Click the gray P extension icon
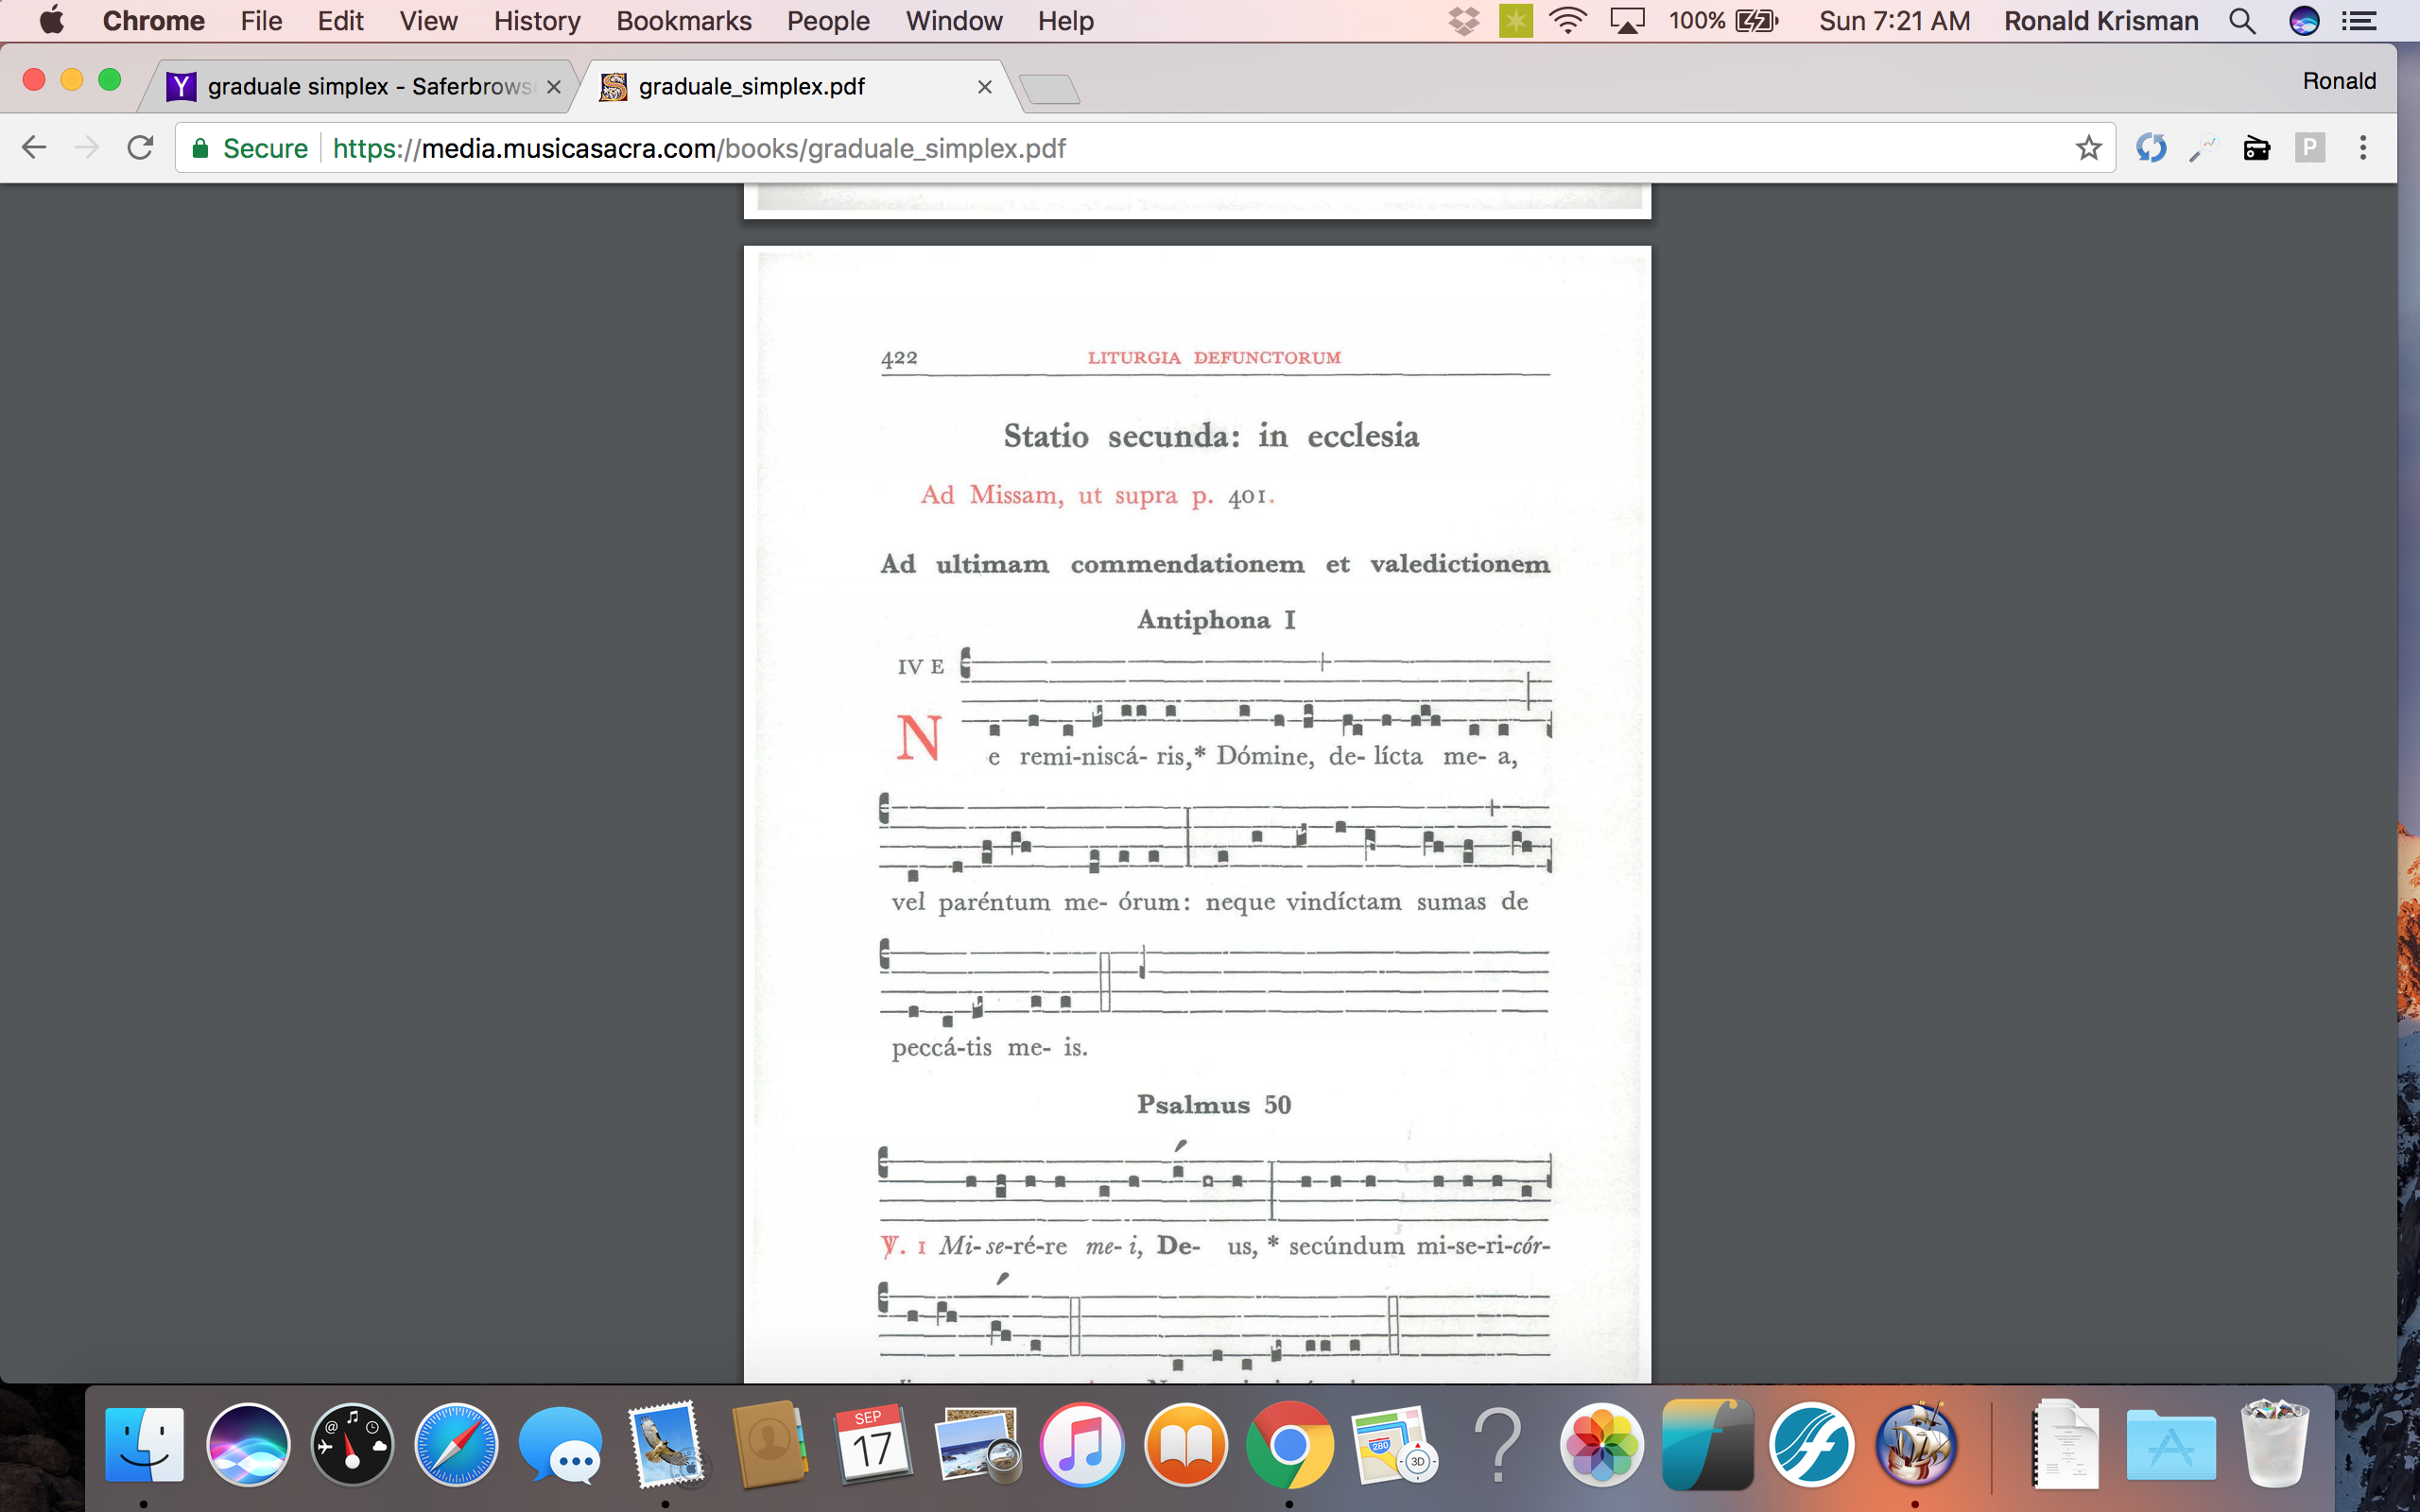The width and height of the screenshot is (2420, 1512). (x=2309, y=148)
